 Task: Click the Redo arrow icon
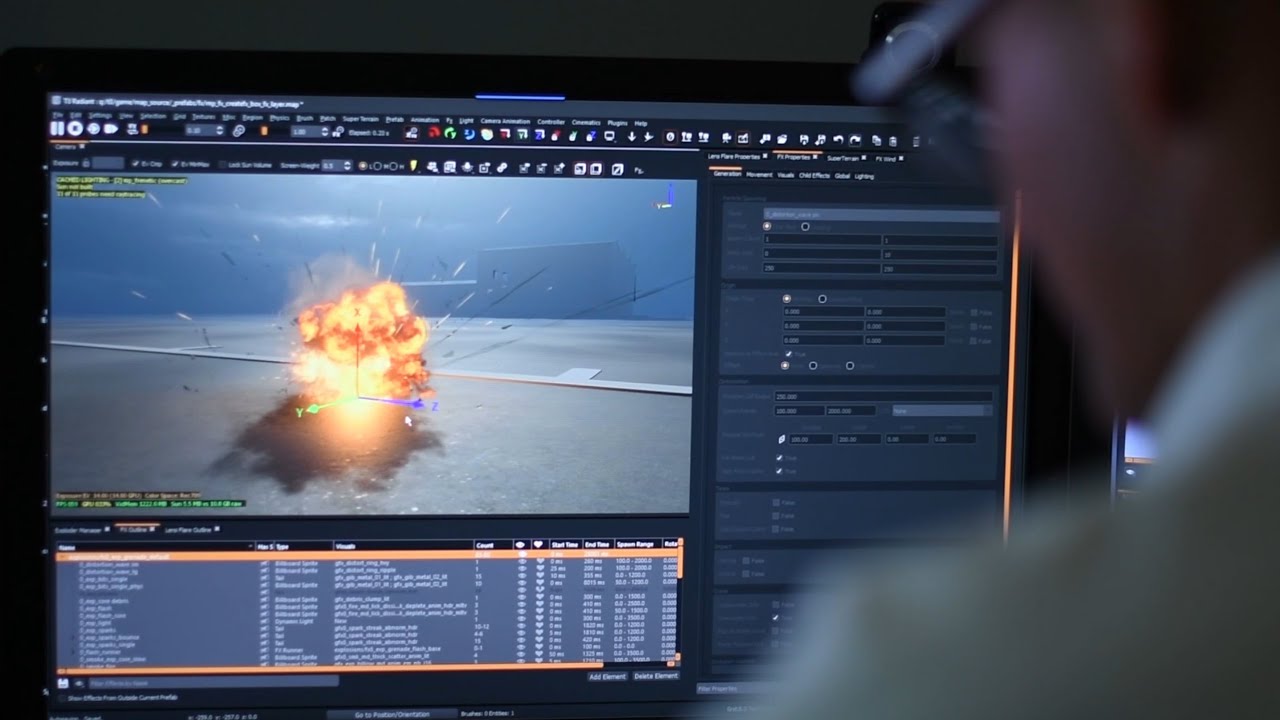(855, 140)
